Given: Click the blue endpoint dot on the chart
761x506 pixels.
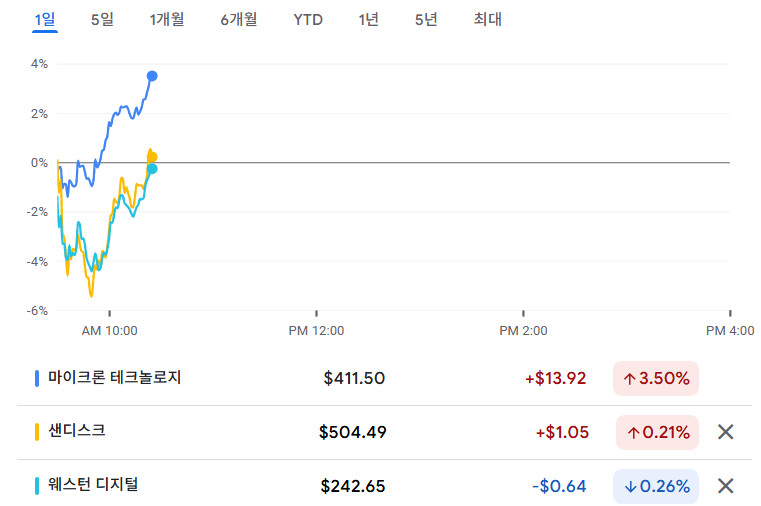Looking at the screenshot, I should tap(152, 76).
